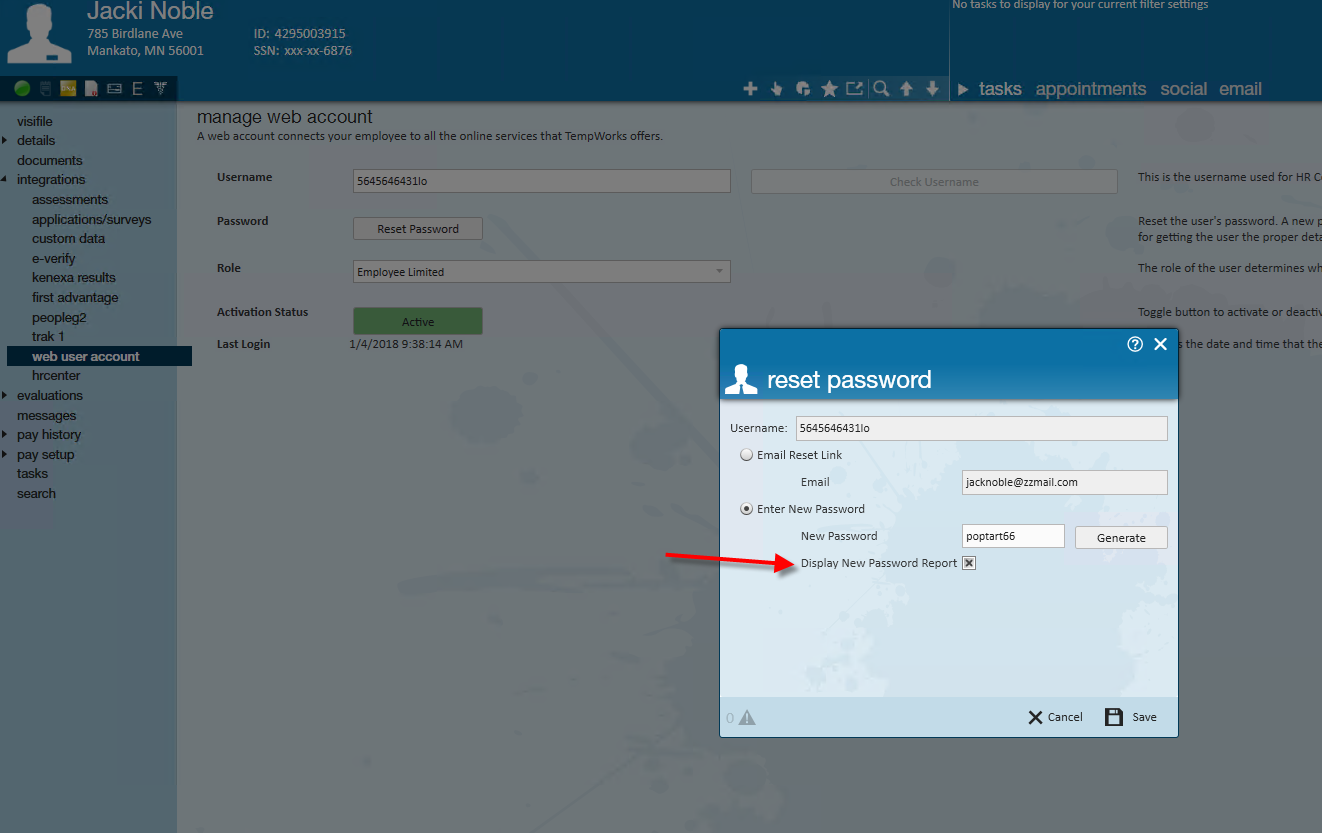Viewport: 1322px width, 833px height.
Task: Click the warning triangle icon in dialog footer
Action: coord(747,717)
